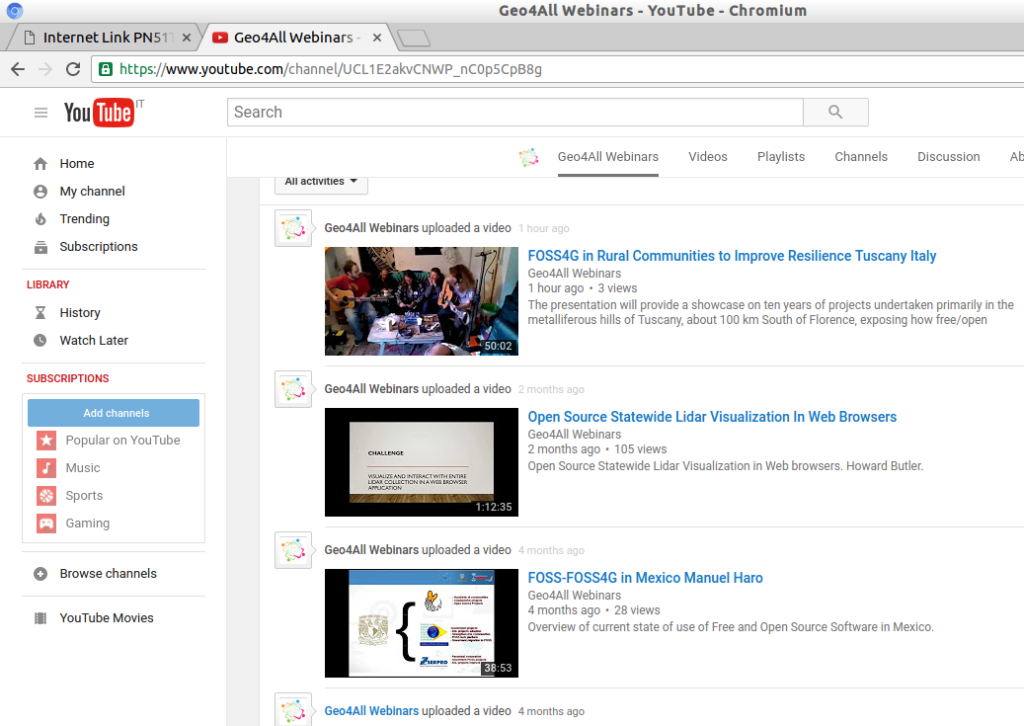Click the History hourglass icon
This screenshot has width=1024, height=726.
(40, 313)
